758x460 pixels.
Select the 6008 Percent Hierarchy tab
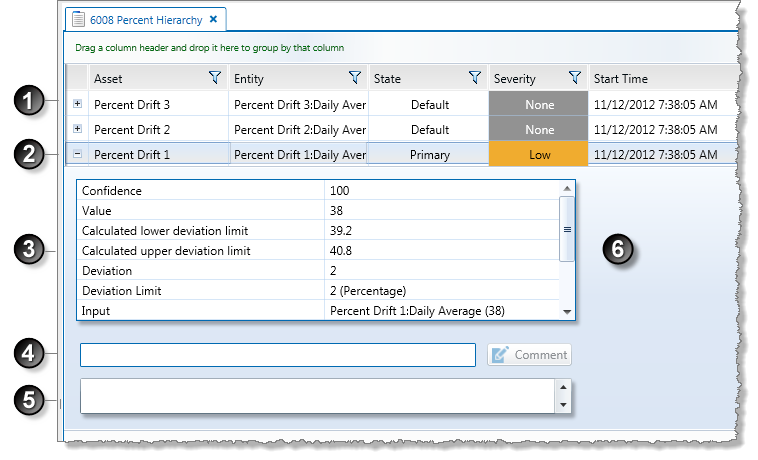(x=146, y=19)
